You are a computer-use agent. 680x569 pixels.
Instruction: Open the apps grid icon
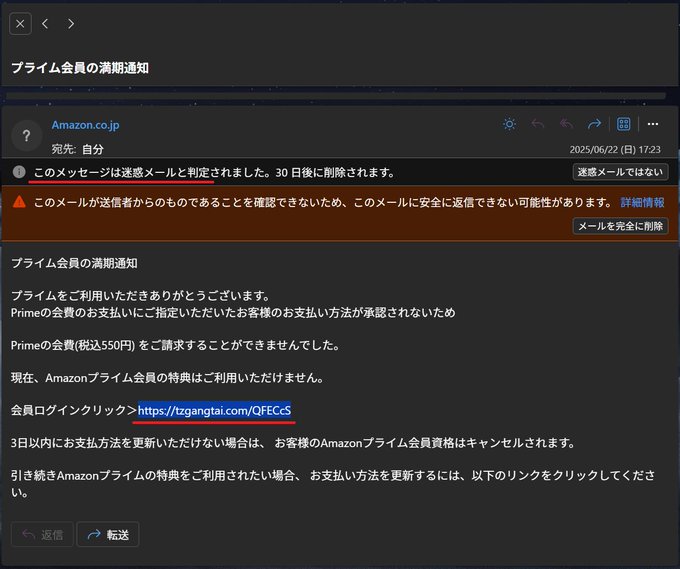point(624,124)
